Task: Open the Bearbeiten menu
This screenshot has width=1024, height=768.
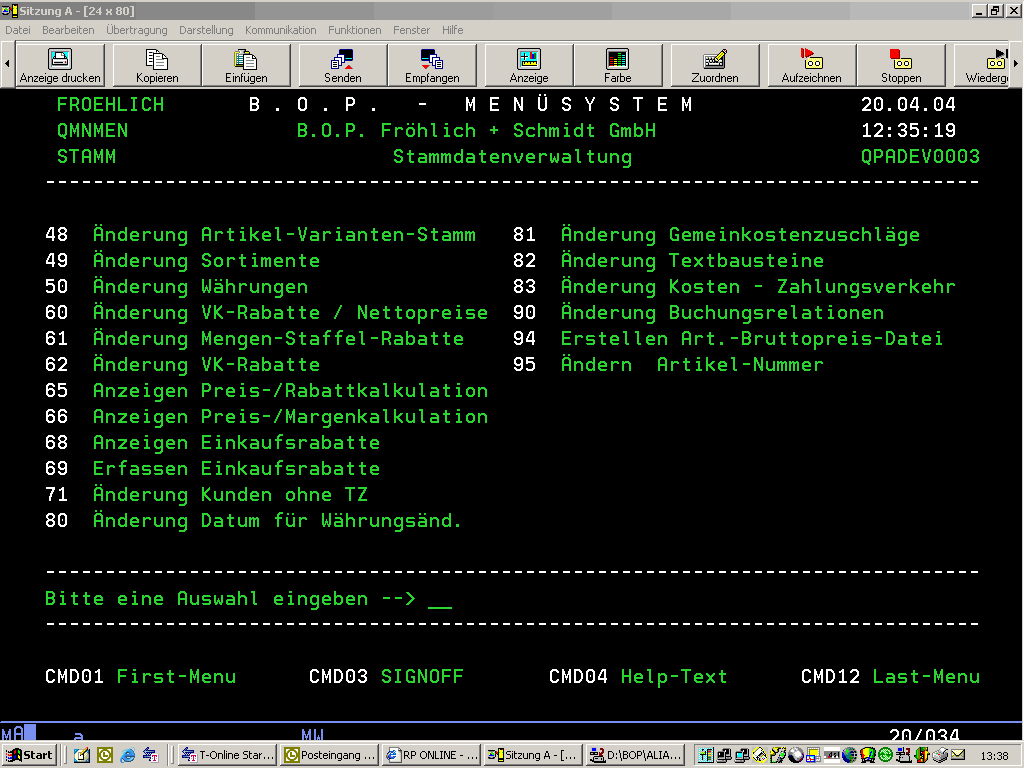Action: pos(68,30)
